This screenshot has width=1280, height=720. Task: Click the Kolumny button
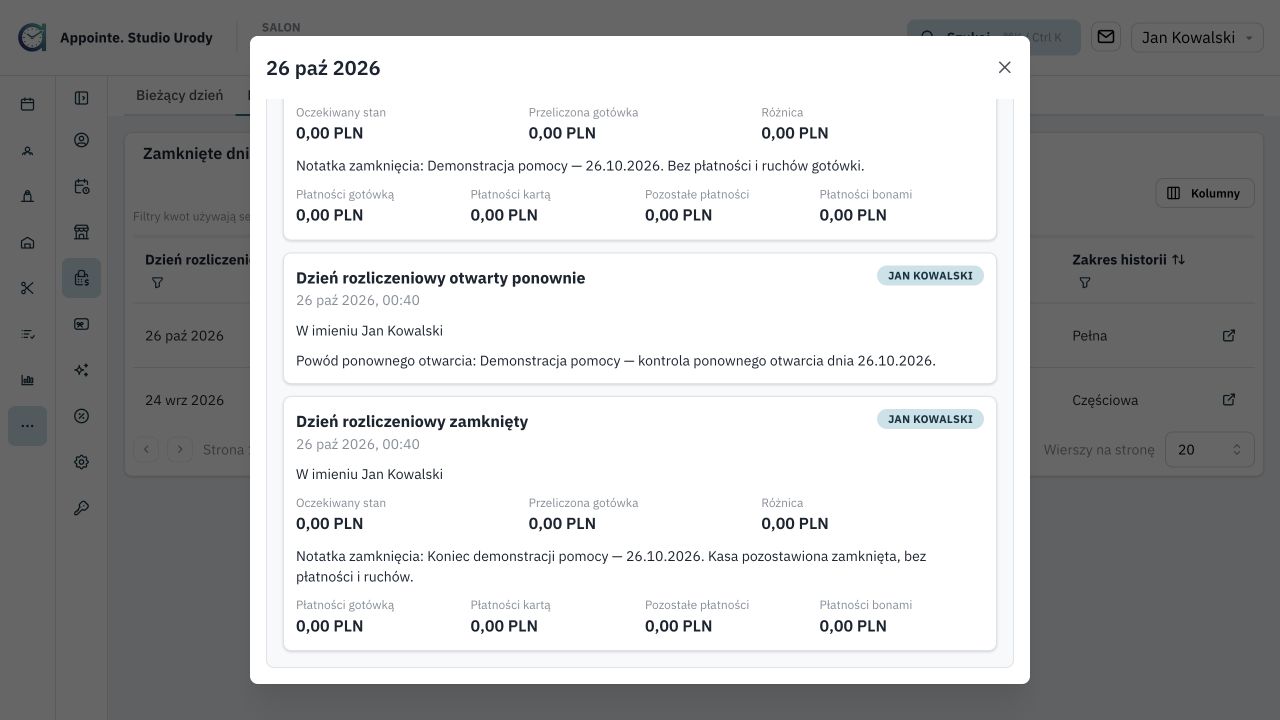[x=1204, y=193]
